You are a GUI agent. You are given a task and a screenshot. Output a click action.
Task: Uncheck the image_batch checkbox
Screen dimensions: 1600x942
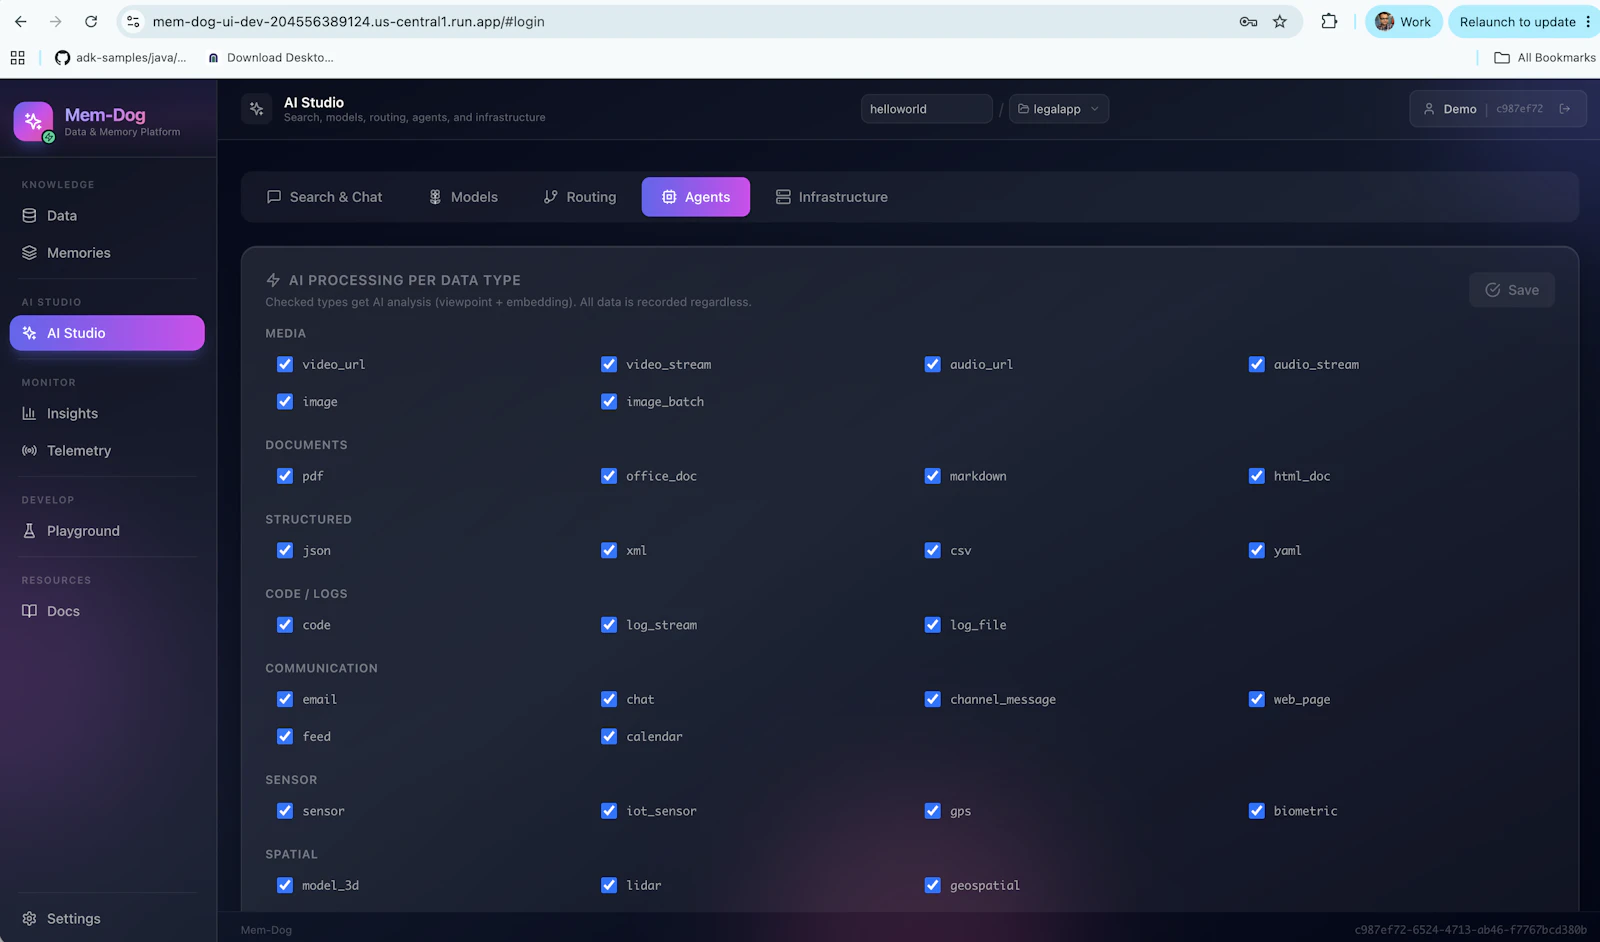click(x=609, y=402)
